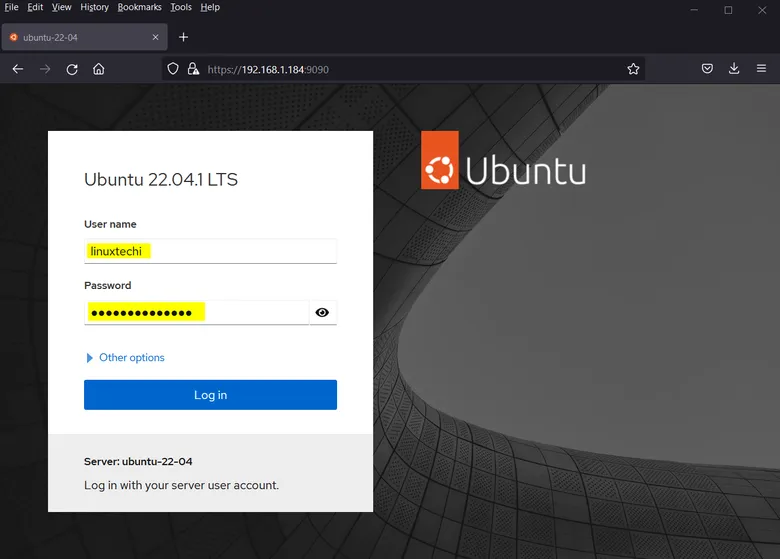This screenshot has width=780, height=559.
Task: Close the browser window
Action: 762,10
